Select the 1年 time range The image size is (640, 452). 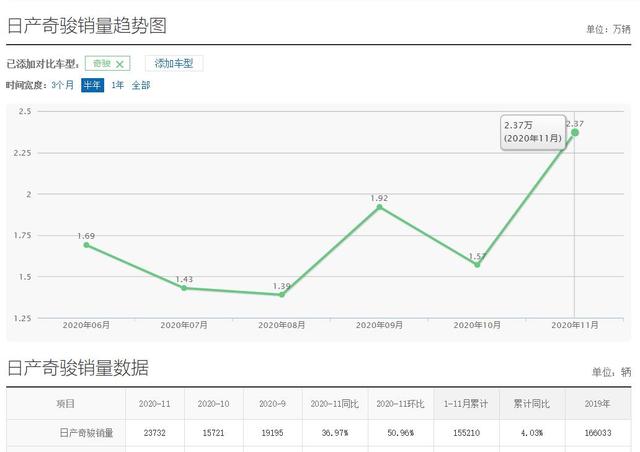point(118,85)
